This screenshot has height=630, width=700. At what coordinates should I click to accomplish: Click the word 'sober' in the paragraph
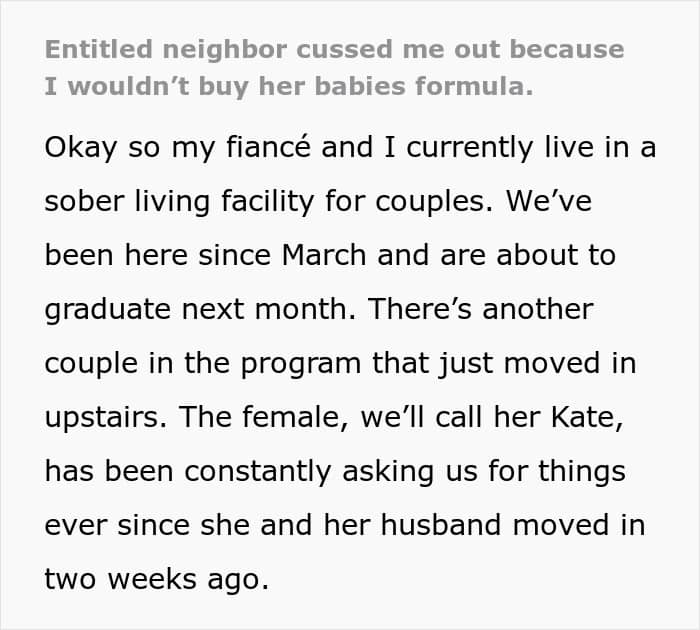coord(84,201)
